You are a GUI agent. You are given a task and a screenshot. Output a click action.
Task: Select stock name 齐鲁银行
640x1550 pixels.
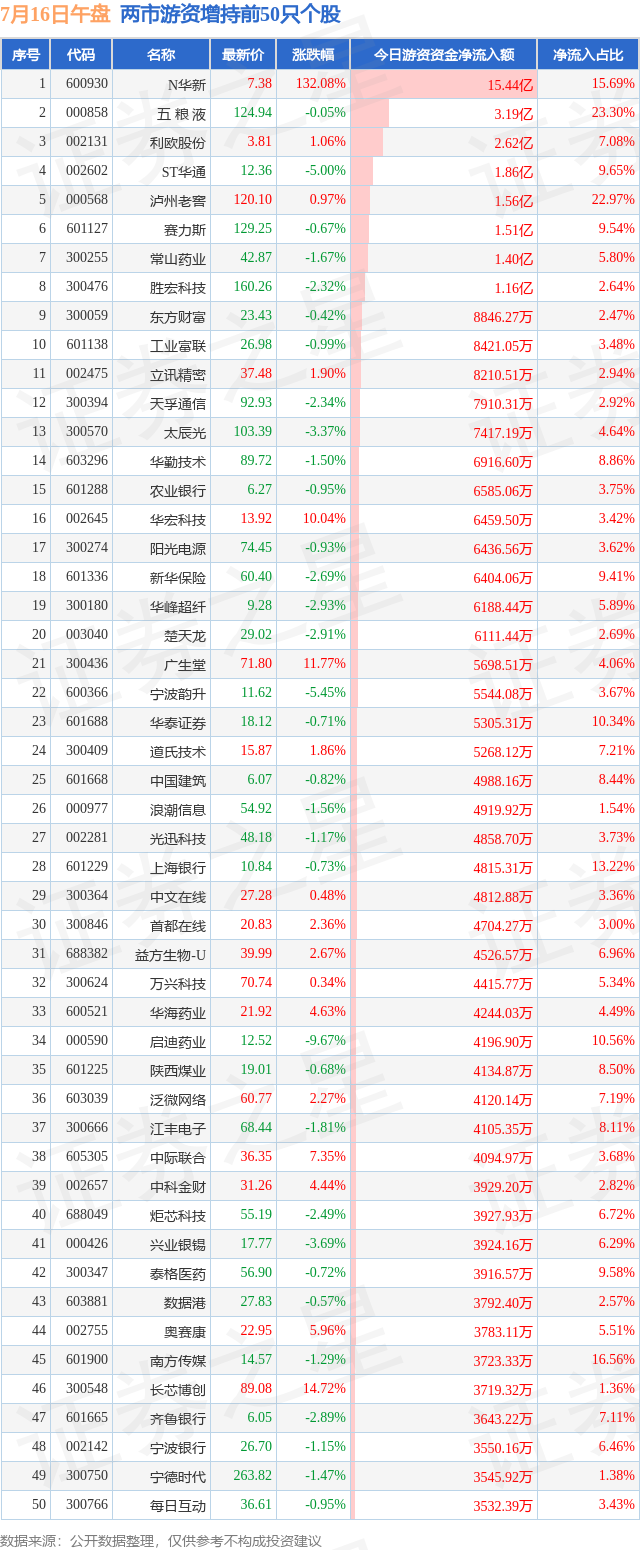click(x=178, y=1418)
